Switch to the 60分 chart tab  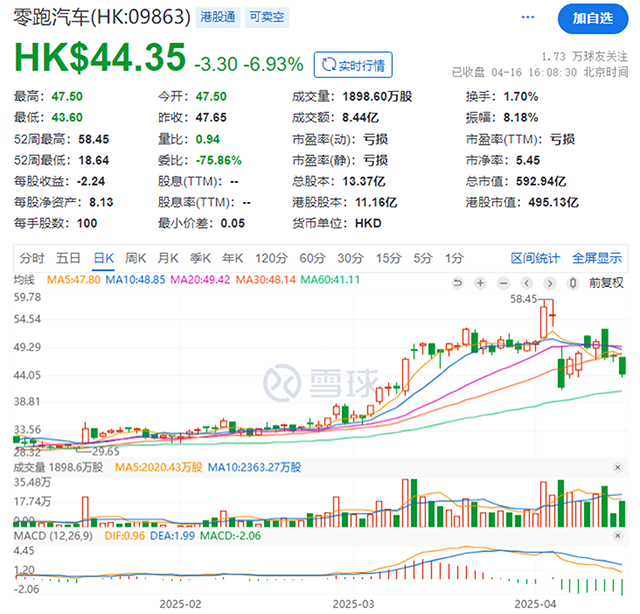[x=312, y=258]
